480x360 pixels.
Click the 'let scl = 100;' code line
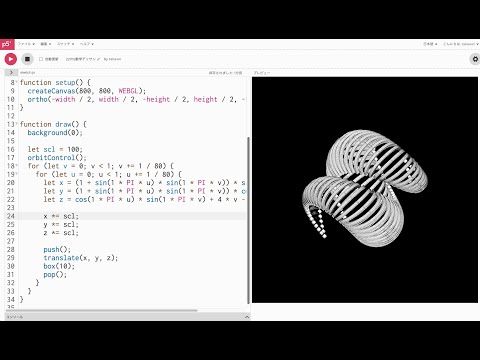click(x=55, y=149)
